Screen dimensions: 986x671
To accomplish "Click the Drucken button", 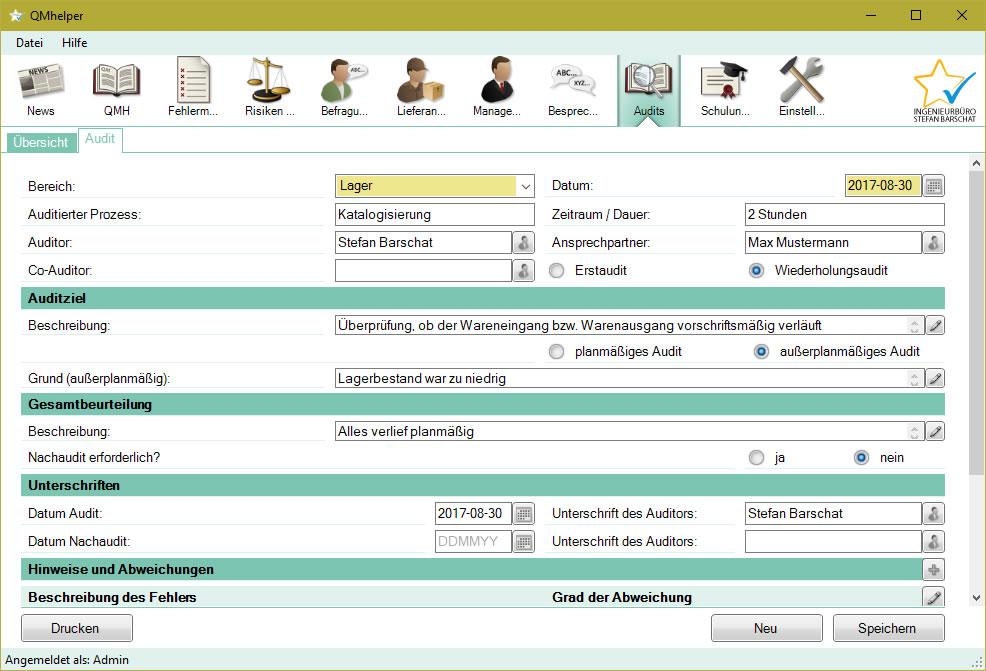I will click(x=76, y=628).
